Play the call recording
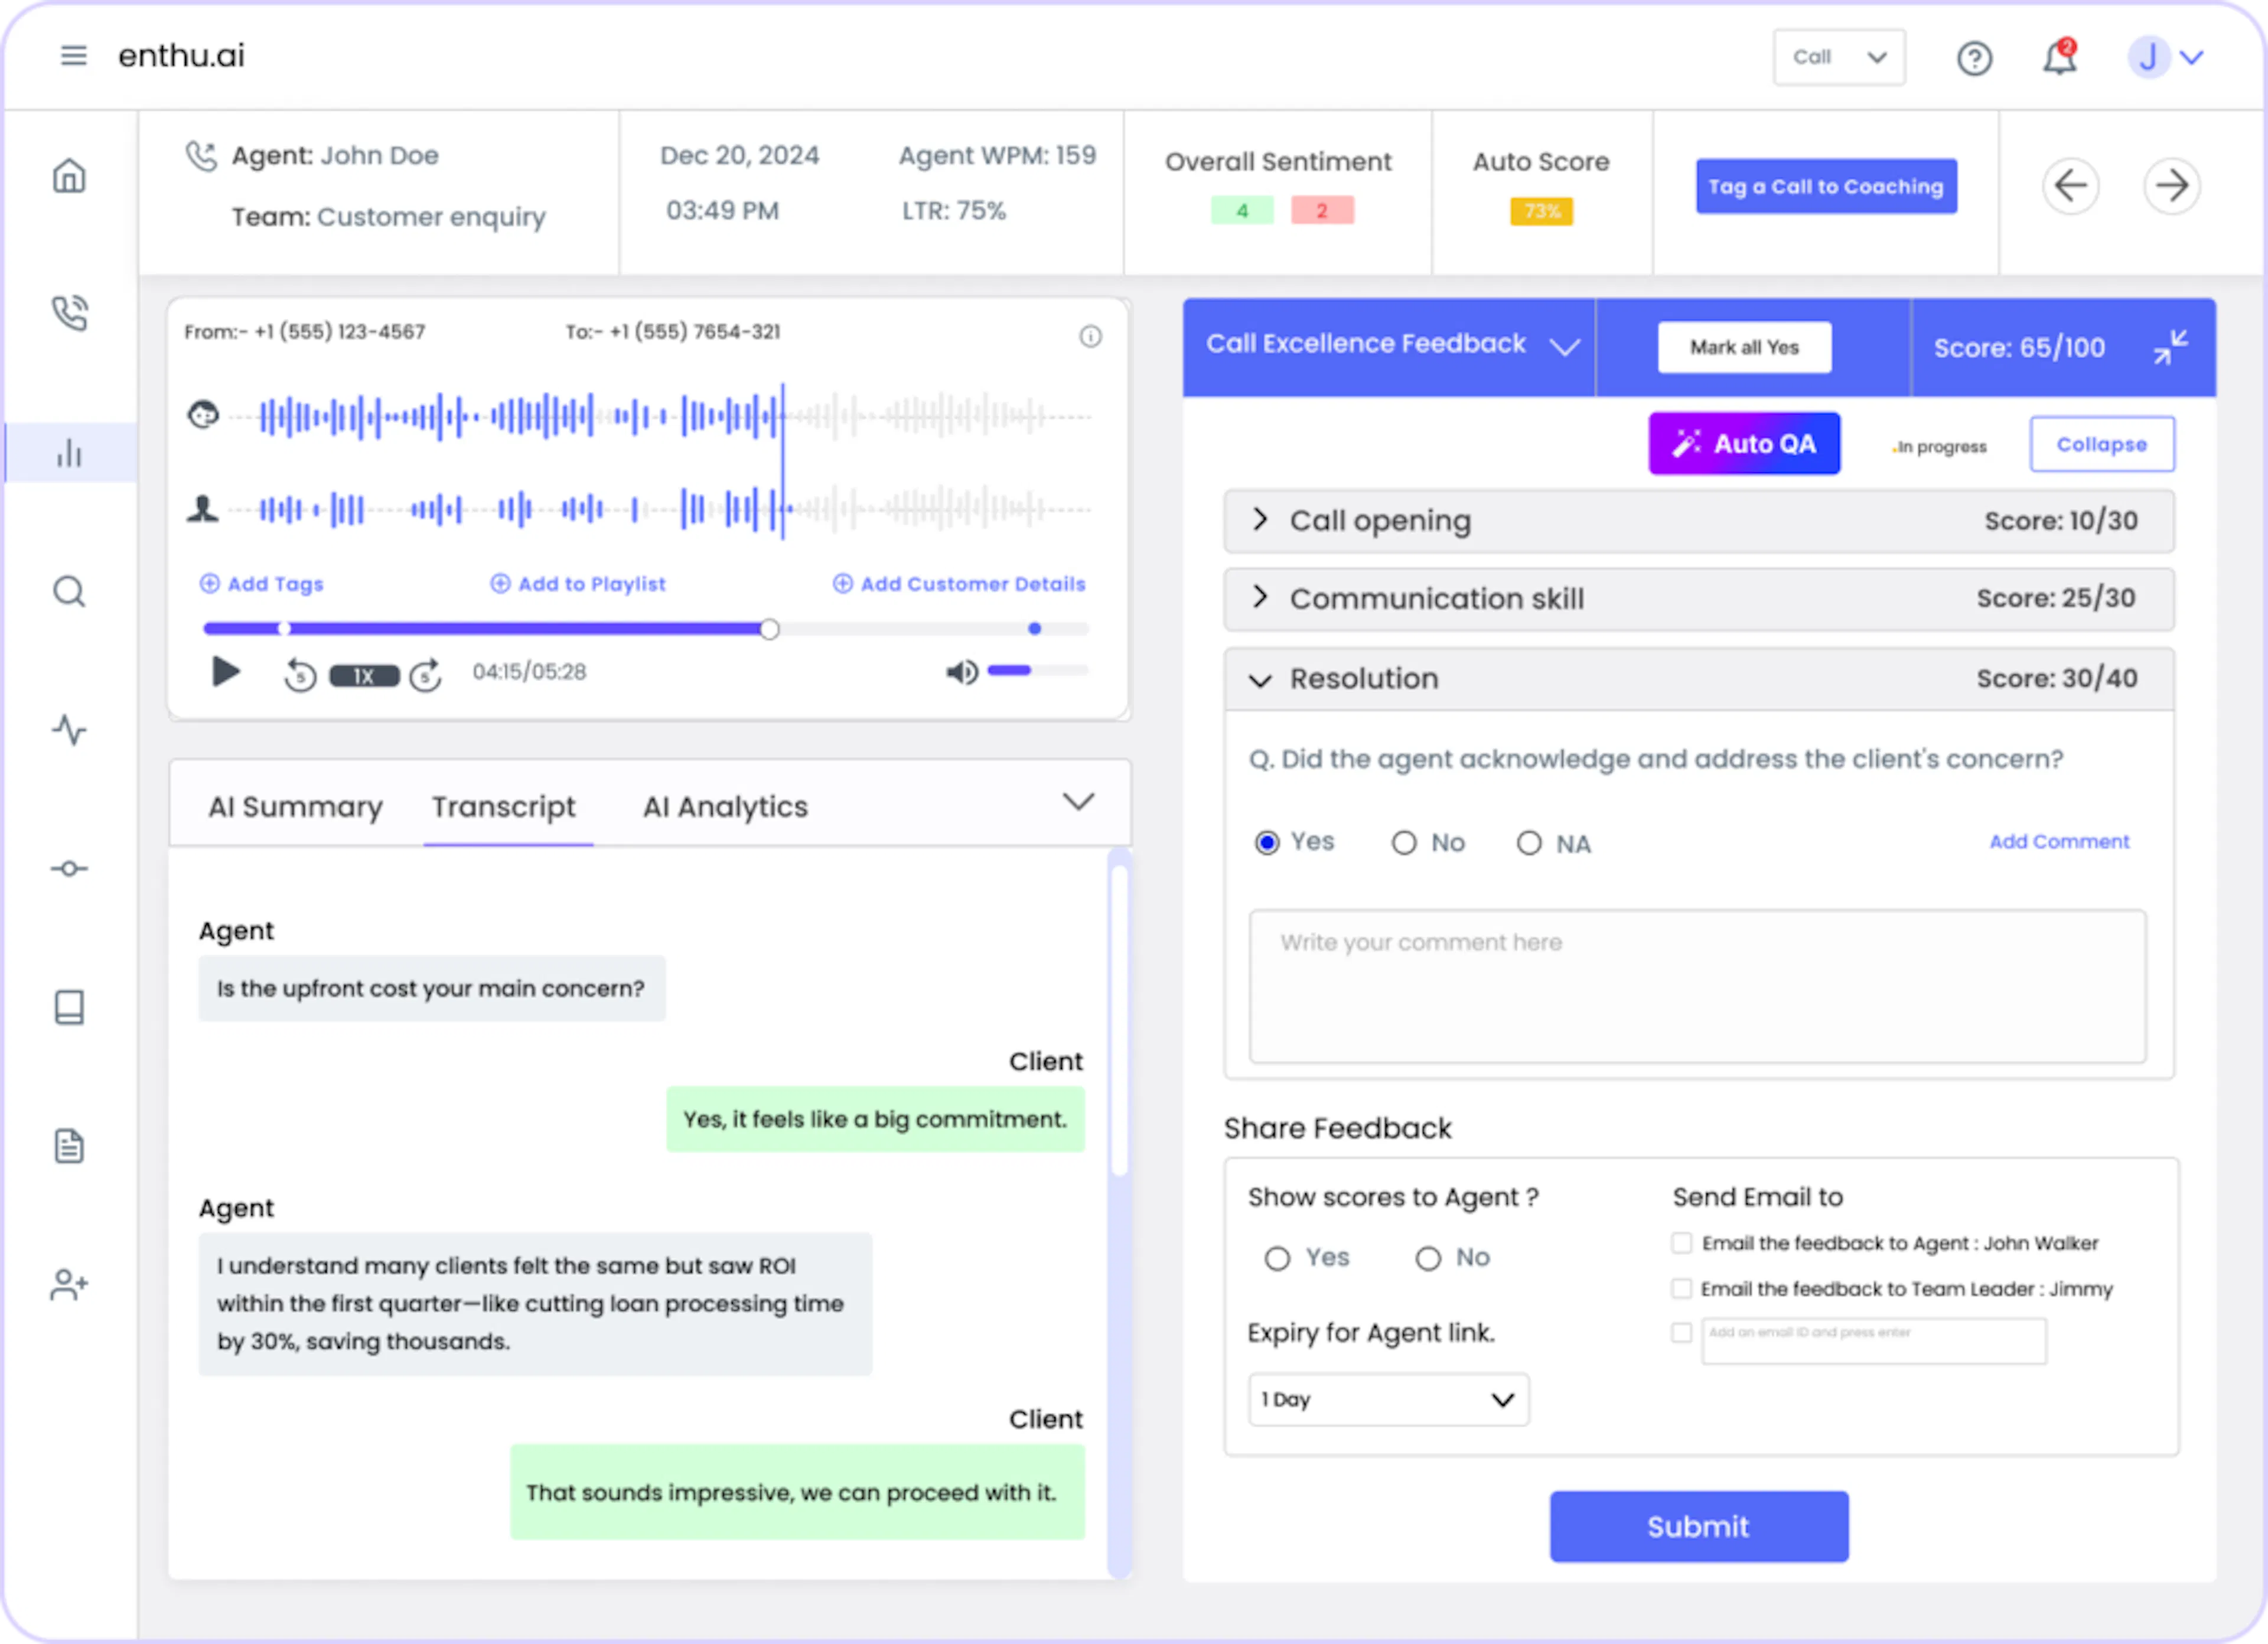This screenshot has width=2268, height=1644. pyautogui.click(x=226, y=672)
